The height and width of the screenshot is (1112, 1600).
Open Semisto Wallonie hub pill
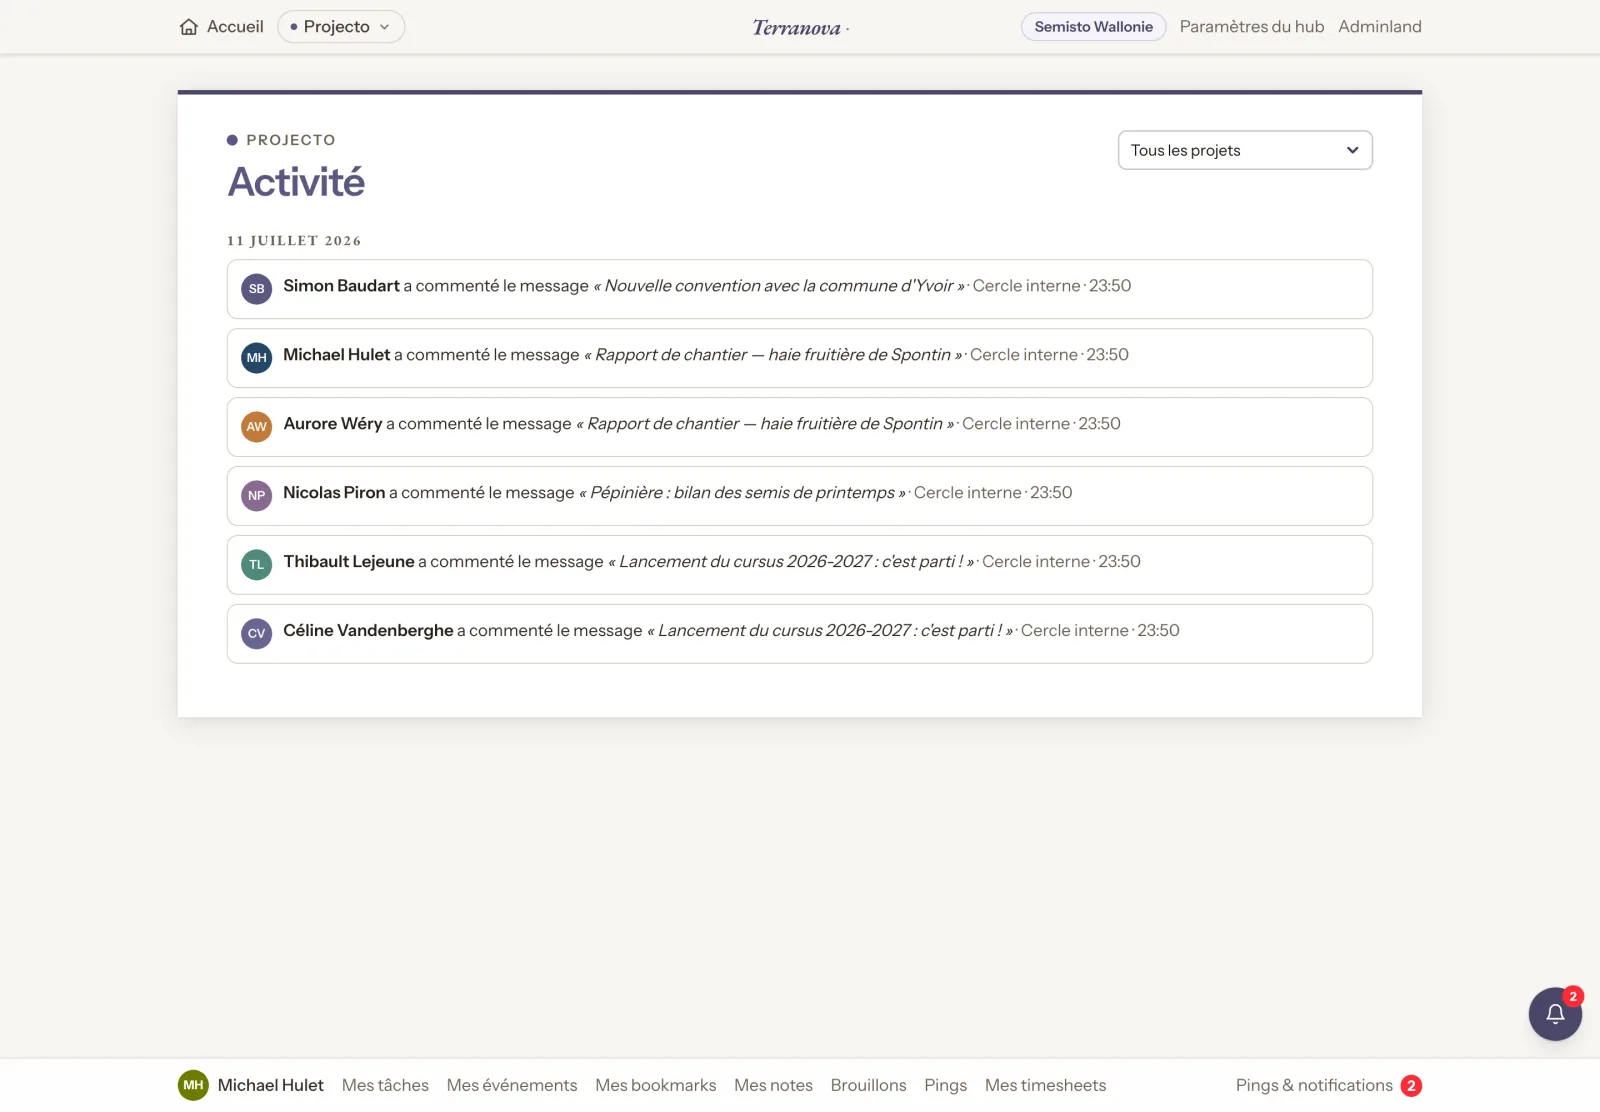[x=1093, y=27]
